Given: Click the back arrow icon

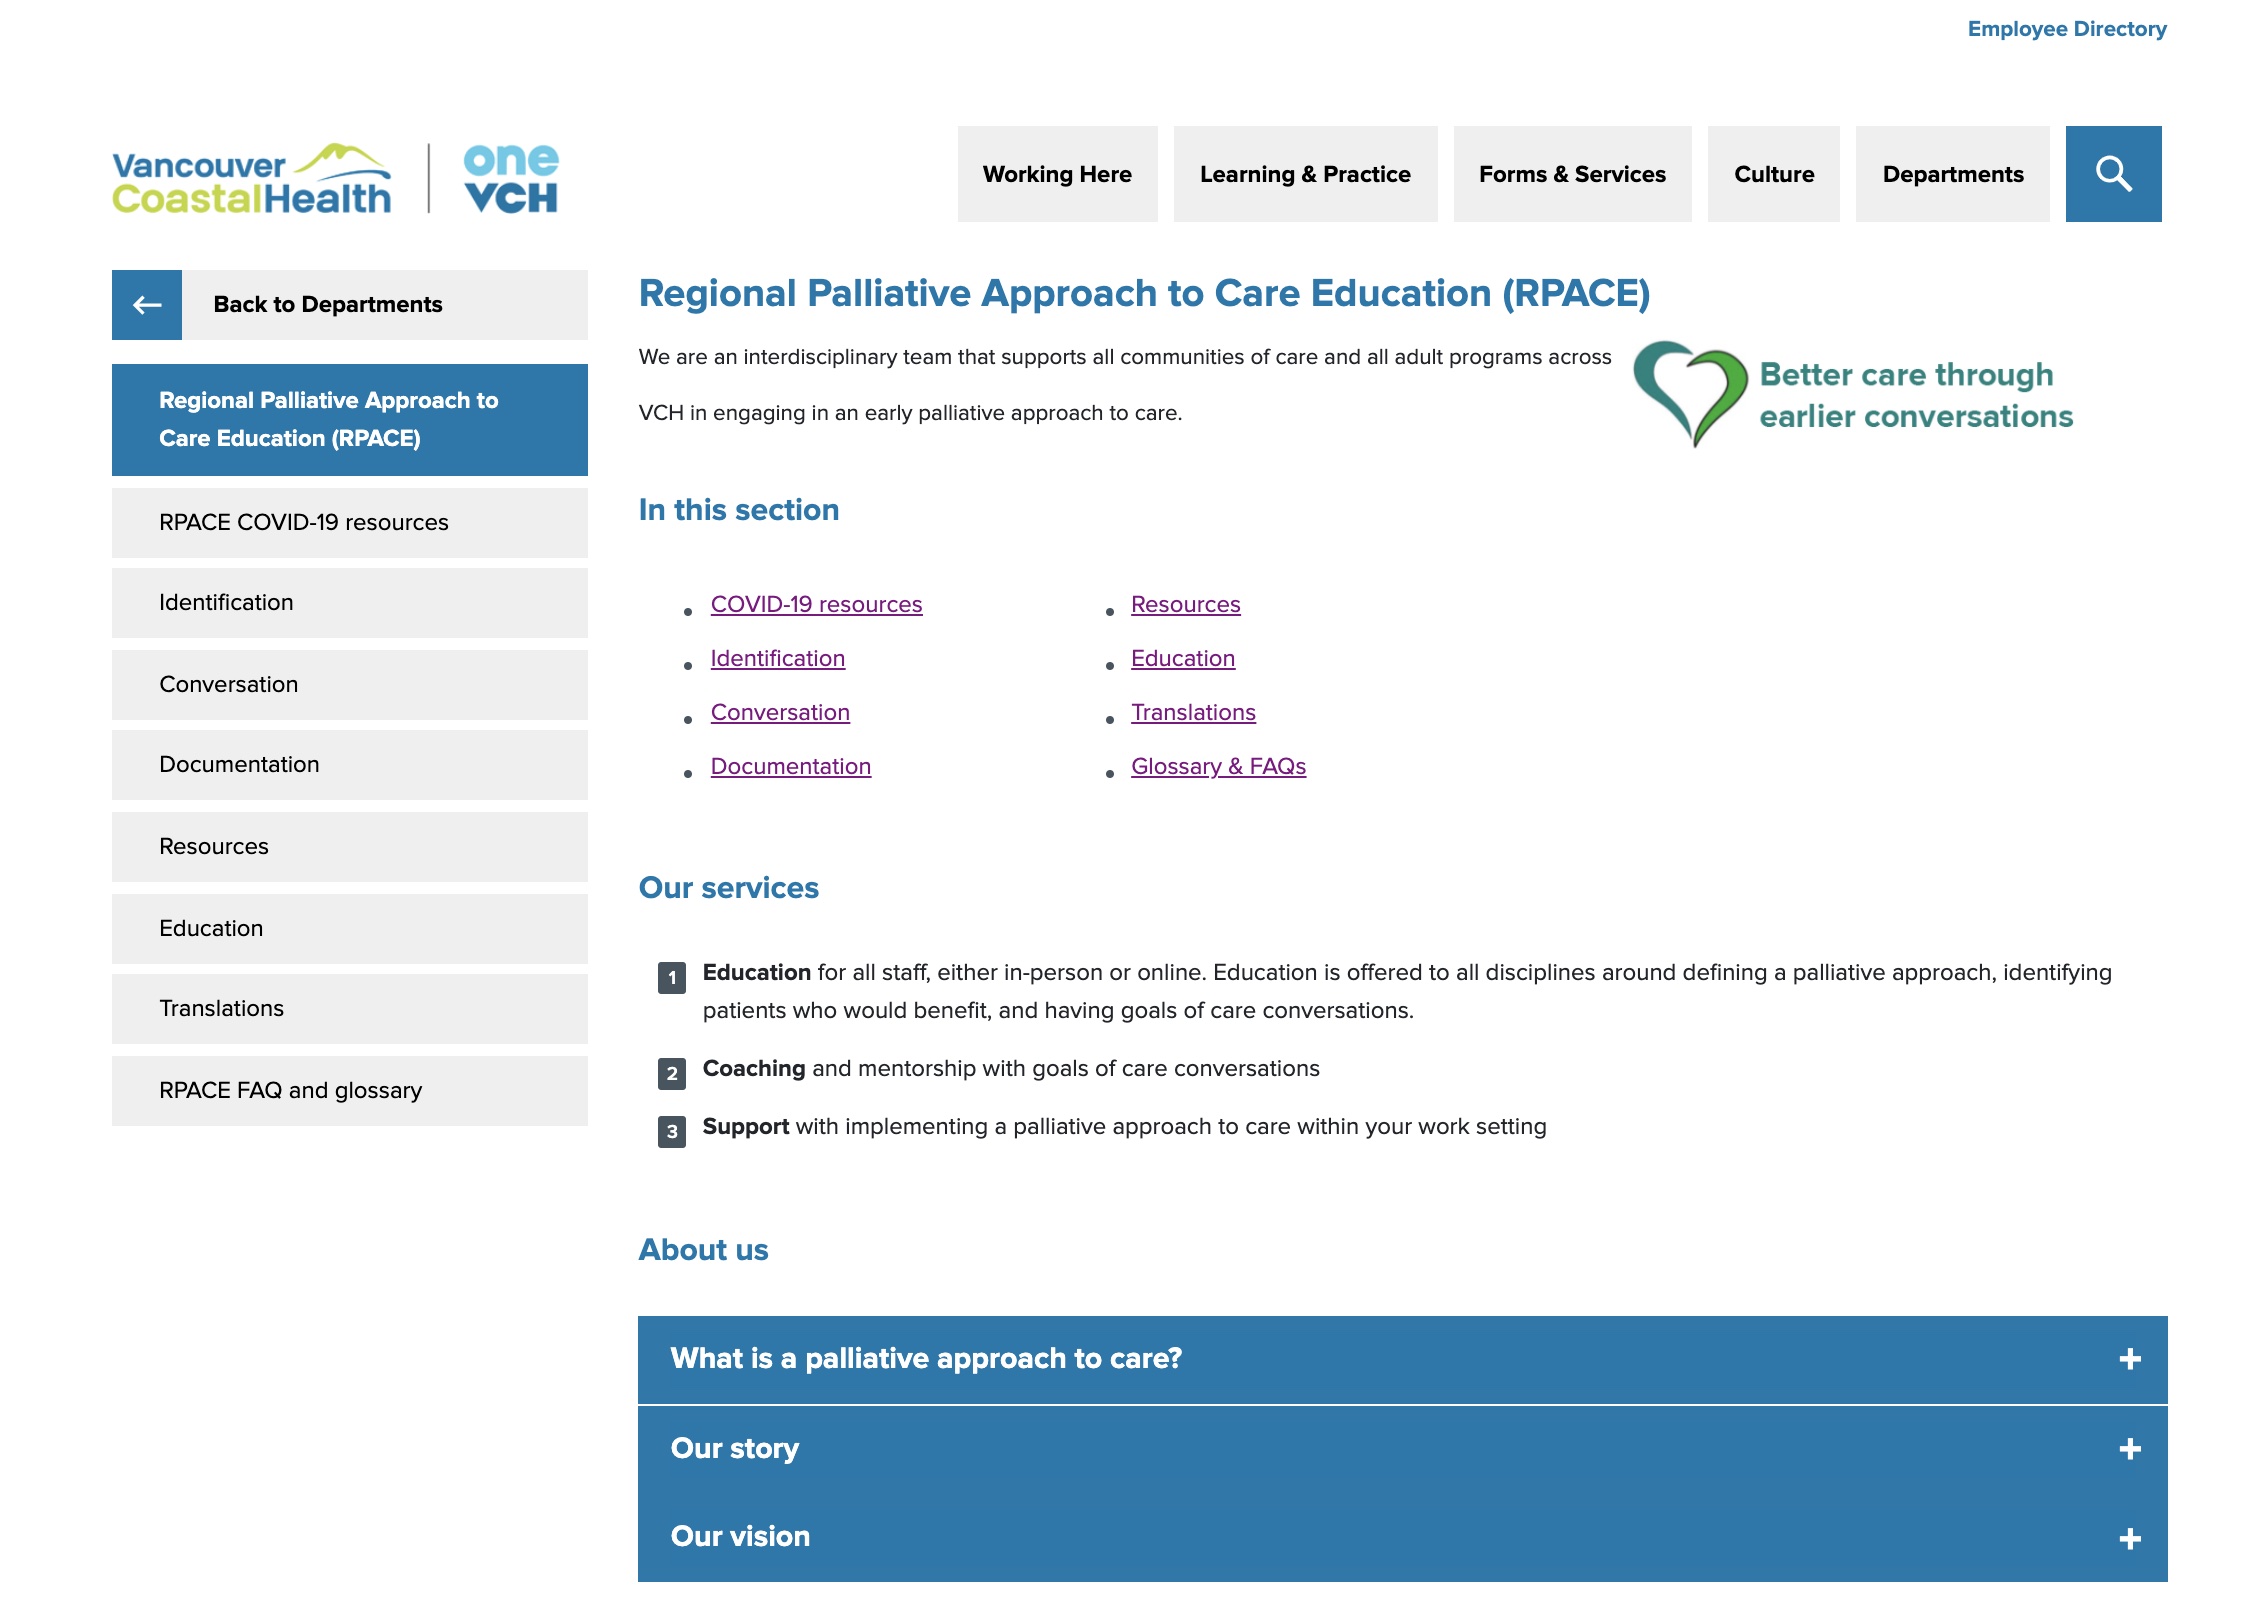Looking at the screenshot, I should (147, 305).
